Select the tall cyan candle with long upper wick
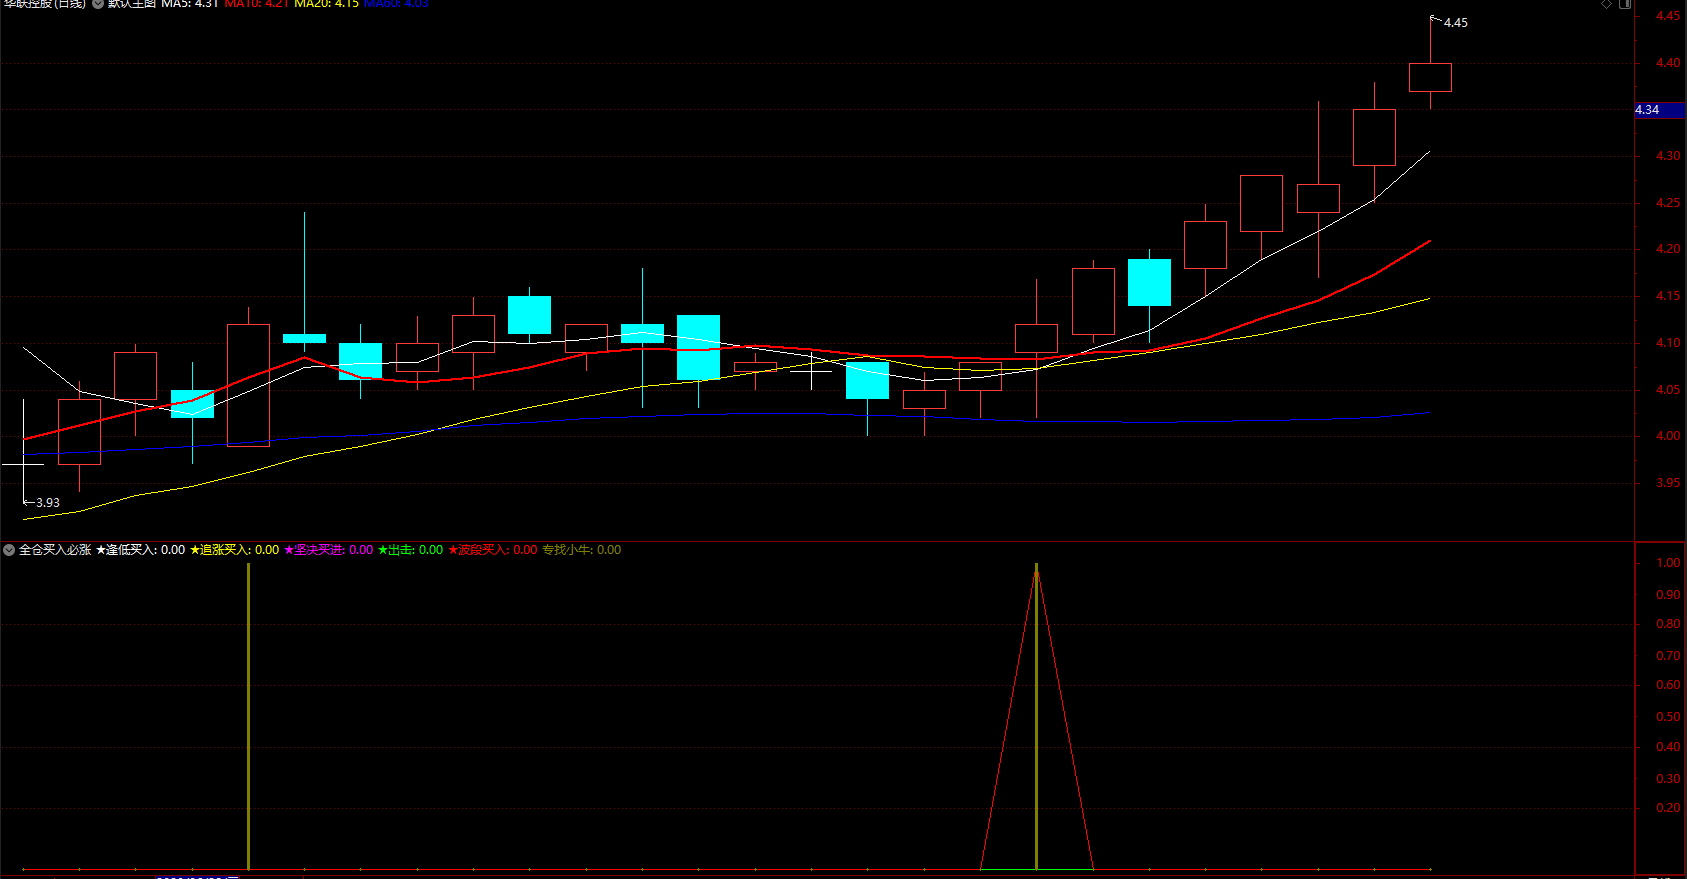Image resolution: width=1687 pixels, height=879 pixels. pos(304,338)
